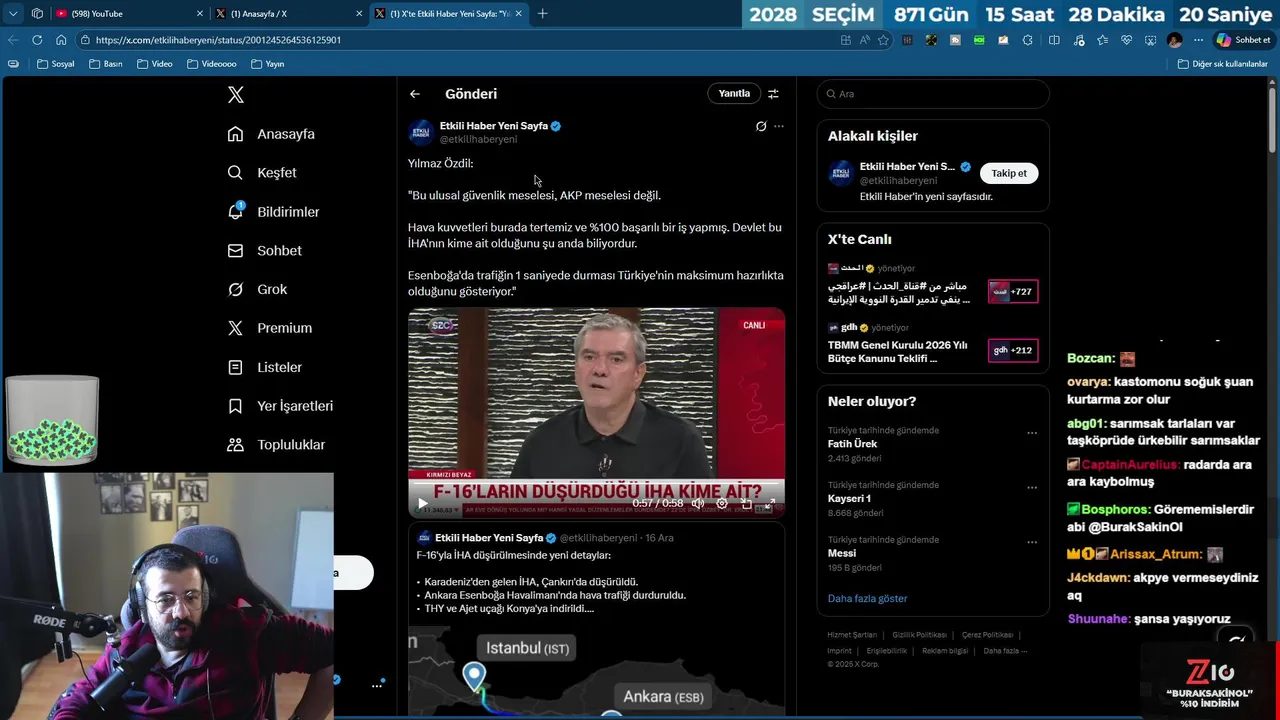
Task: Click the account more options dots
Action: click(377, 685)
